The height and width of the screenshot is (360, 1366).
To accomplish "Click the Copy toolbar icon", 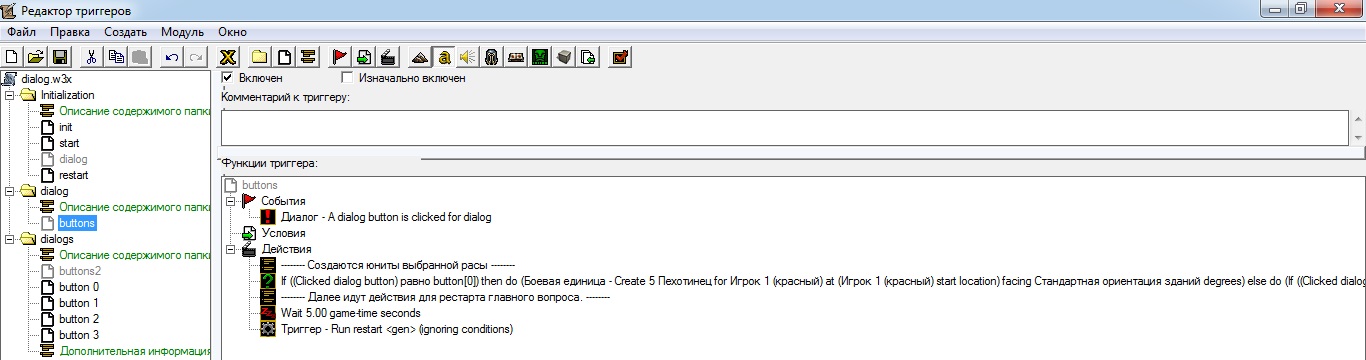I will pyautogui.click(x=116, y=57).
